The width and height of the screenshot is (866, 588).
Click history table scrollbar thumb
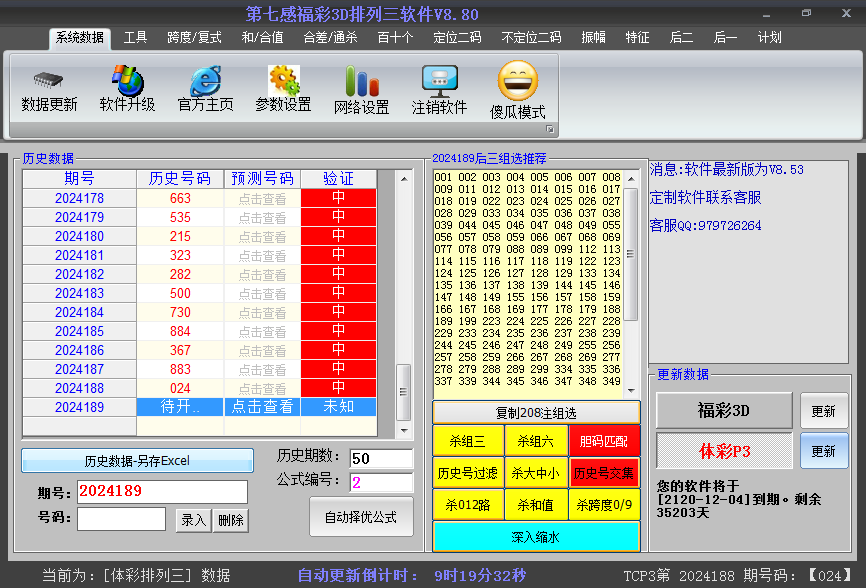point(404,392)
